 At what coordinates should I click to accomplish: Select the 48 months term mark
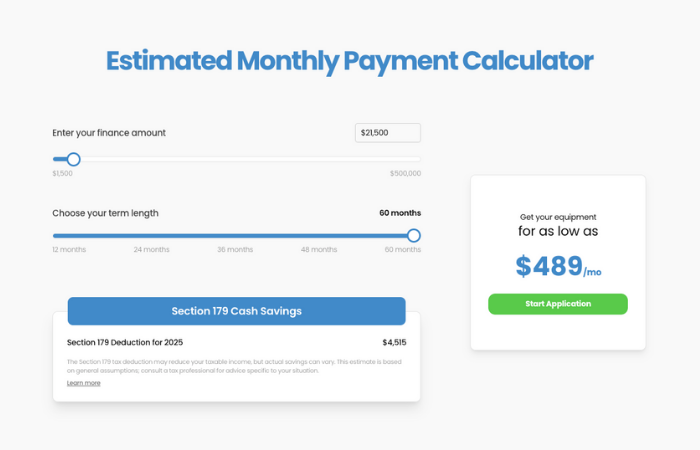[x=319, y=250]
